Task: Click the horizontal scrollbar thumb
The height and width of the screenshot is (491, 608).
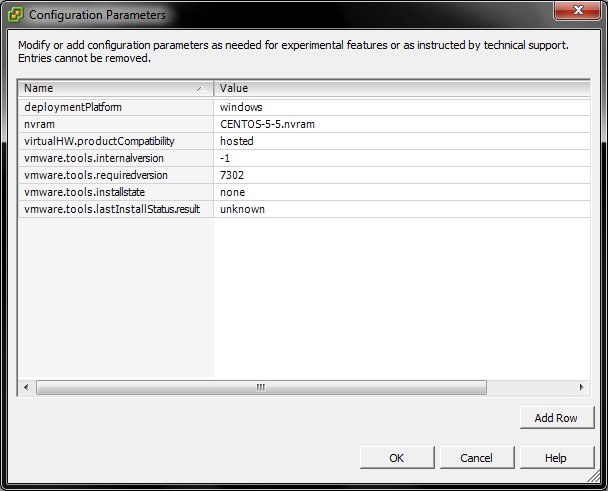Action: point(261,387)
